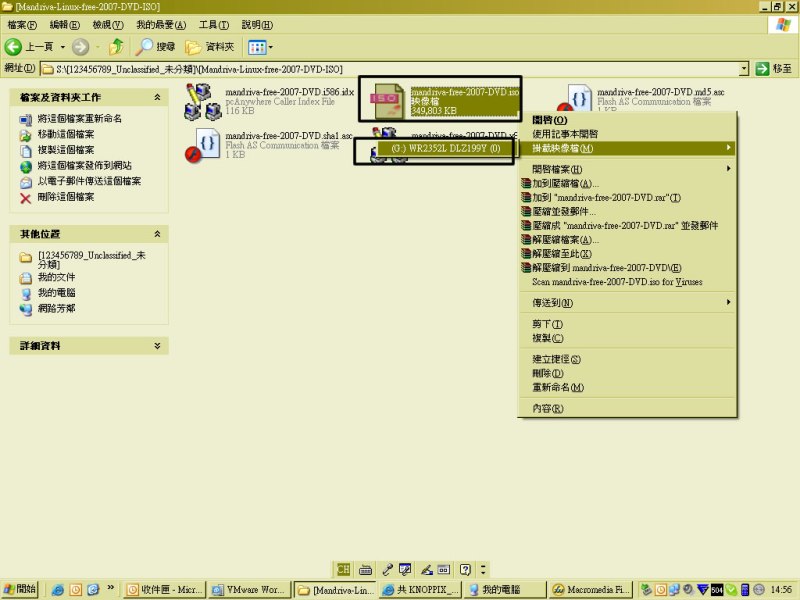This screenshot has width=800, height=600.
Task: Go up one folder level icon
Action: (x=116, y=47)
